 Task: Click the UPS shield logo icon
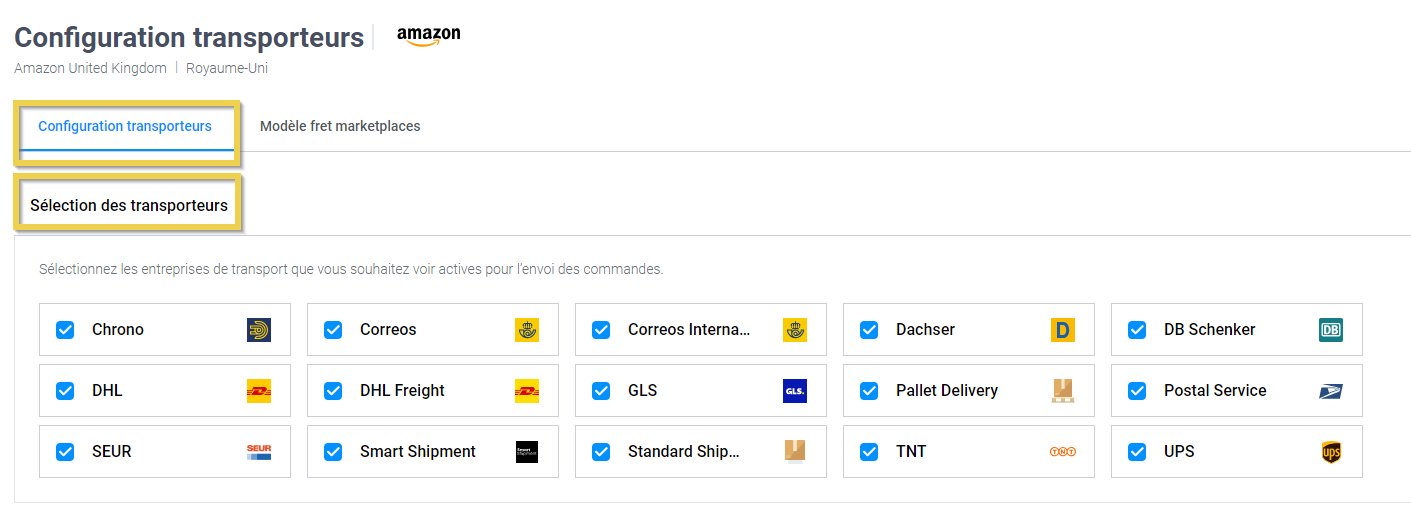1331,452
